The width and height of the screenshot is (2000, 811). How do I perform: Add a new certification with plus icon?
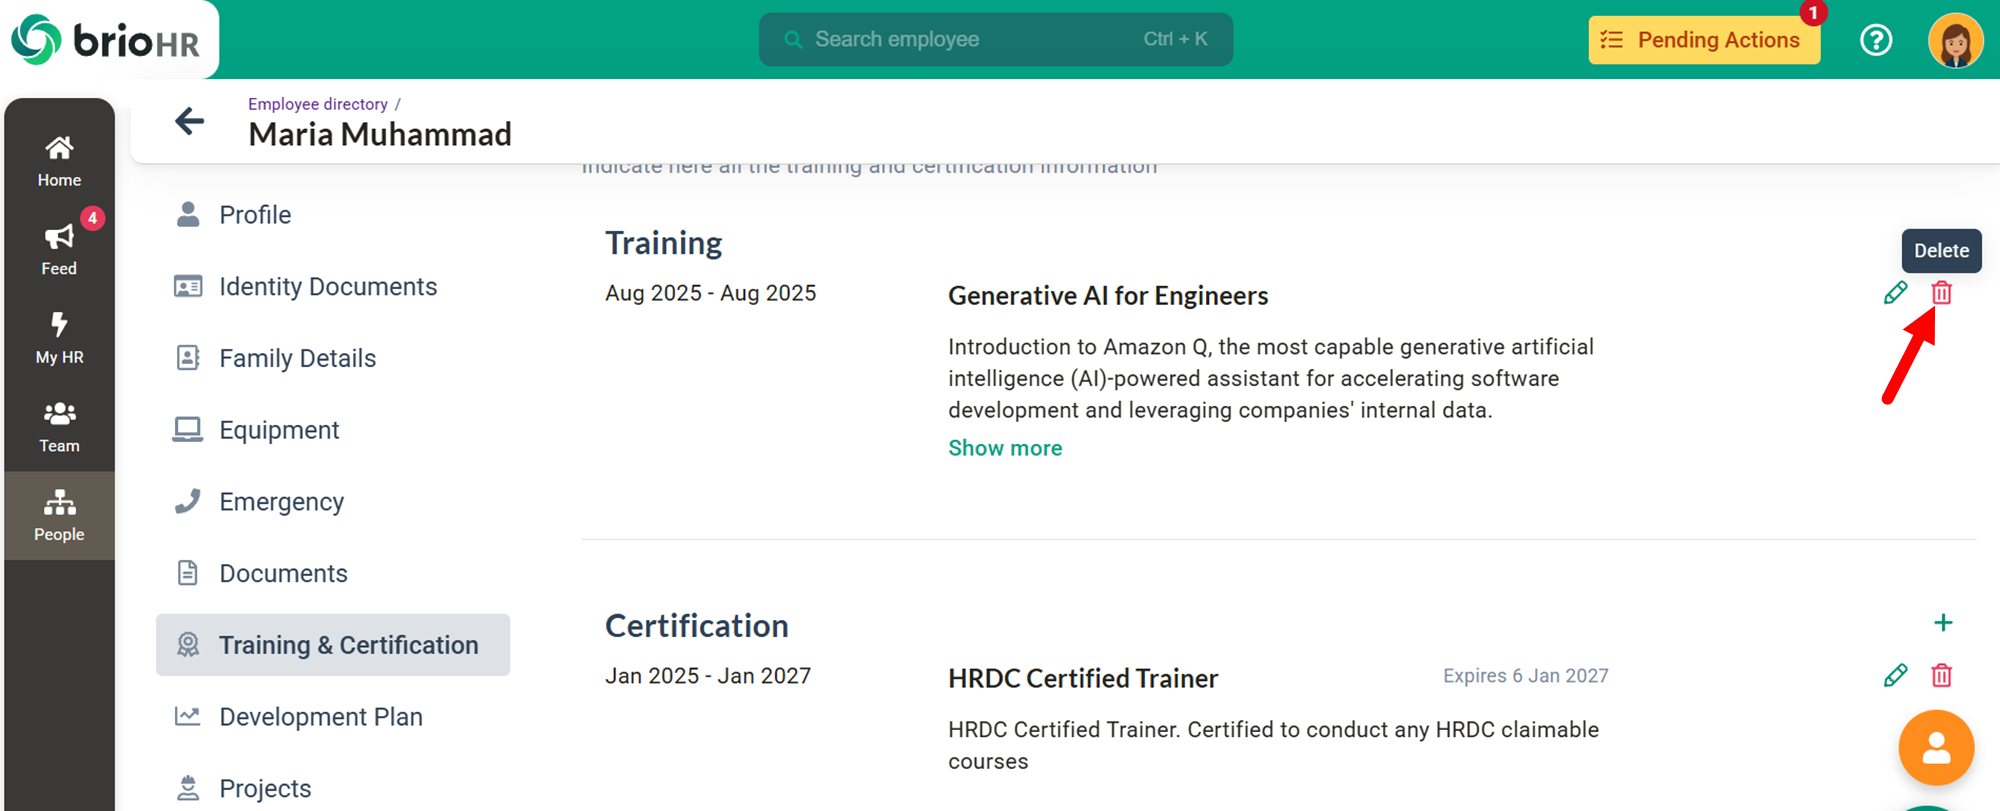[x=1942, y=623]
